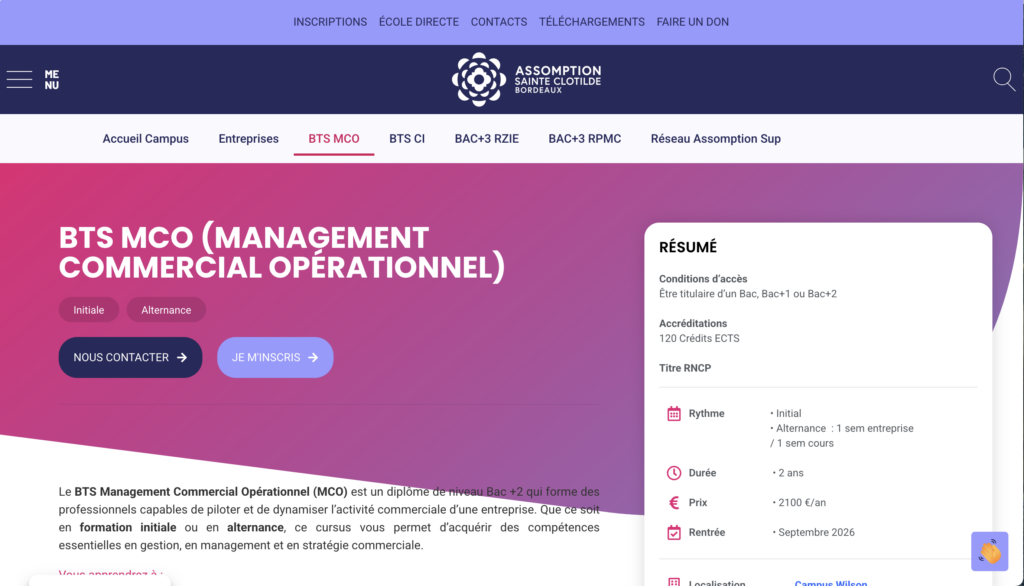Screen dimensions: 1024x586
Task: Click 'Vous apprendrez à' pink text
Action: click(x=110, y=575)
